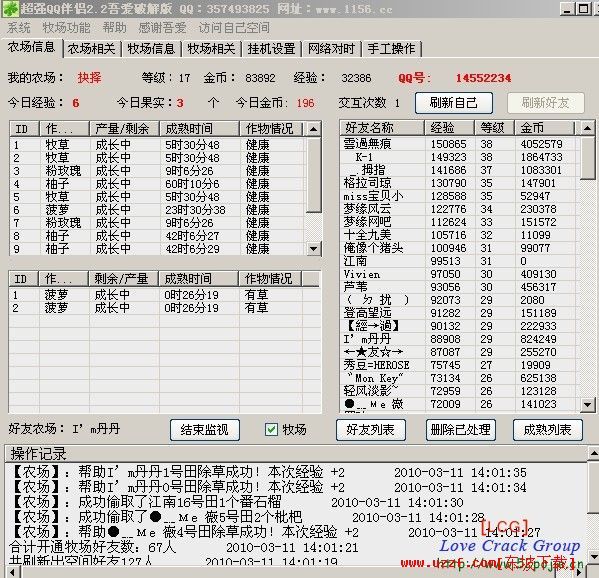Screen dimensions: 599x578
Task: Select my farm row 9 柚子 42时6分29
Action: [x=158, y=249]
